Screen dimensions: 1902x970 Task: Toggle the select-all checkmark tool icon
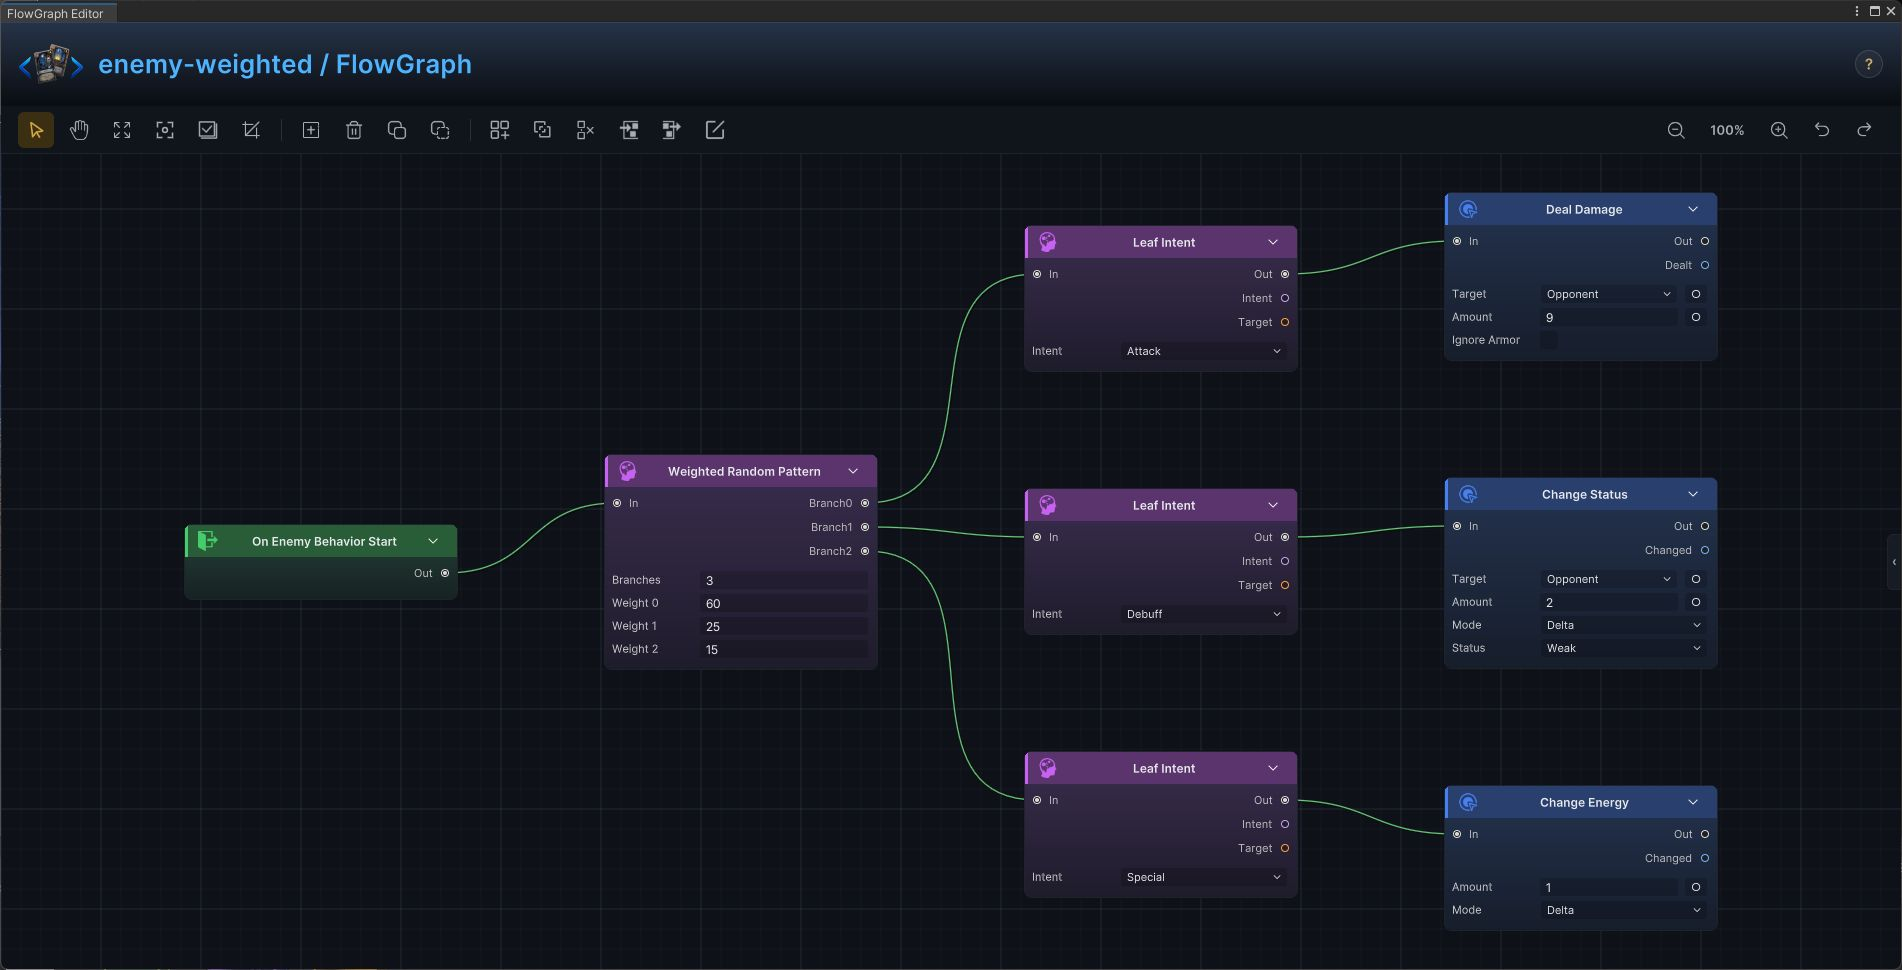click(x=208, y=130)
